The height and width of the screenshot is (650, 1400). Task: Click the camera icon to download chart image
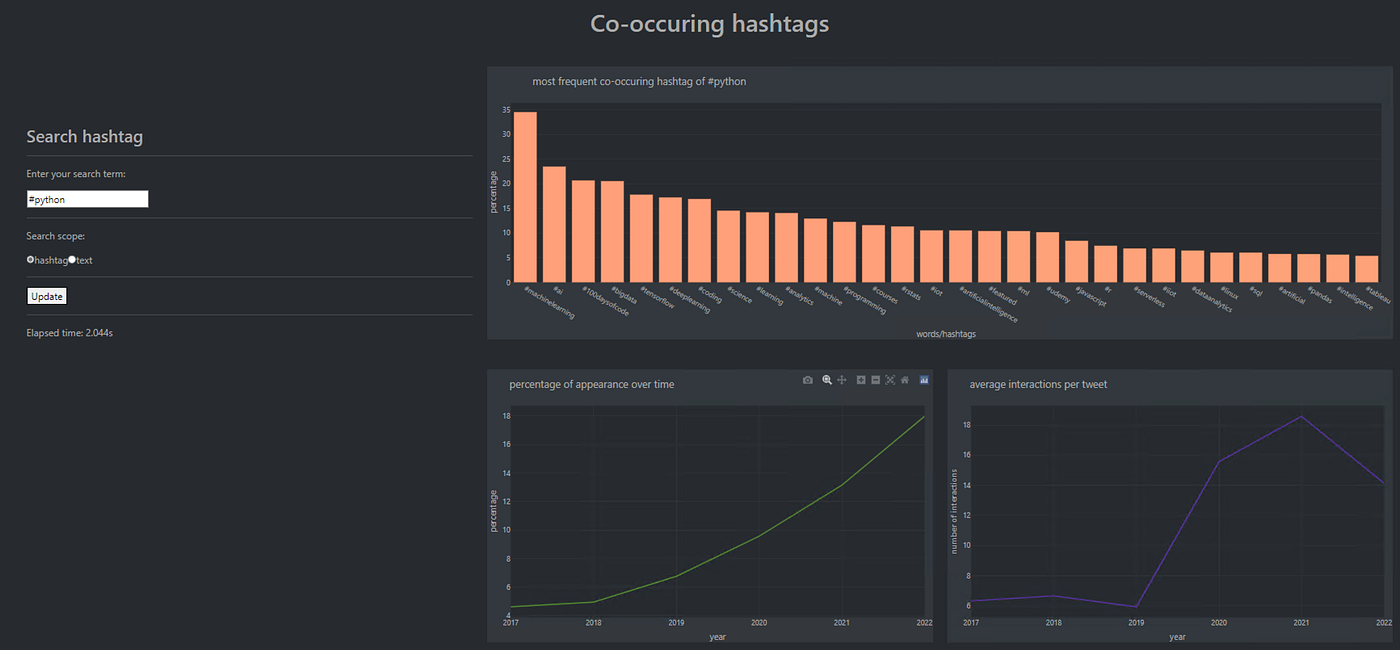click(x=807, y=380)
